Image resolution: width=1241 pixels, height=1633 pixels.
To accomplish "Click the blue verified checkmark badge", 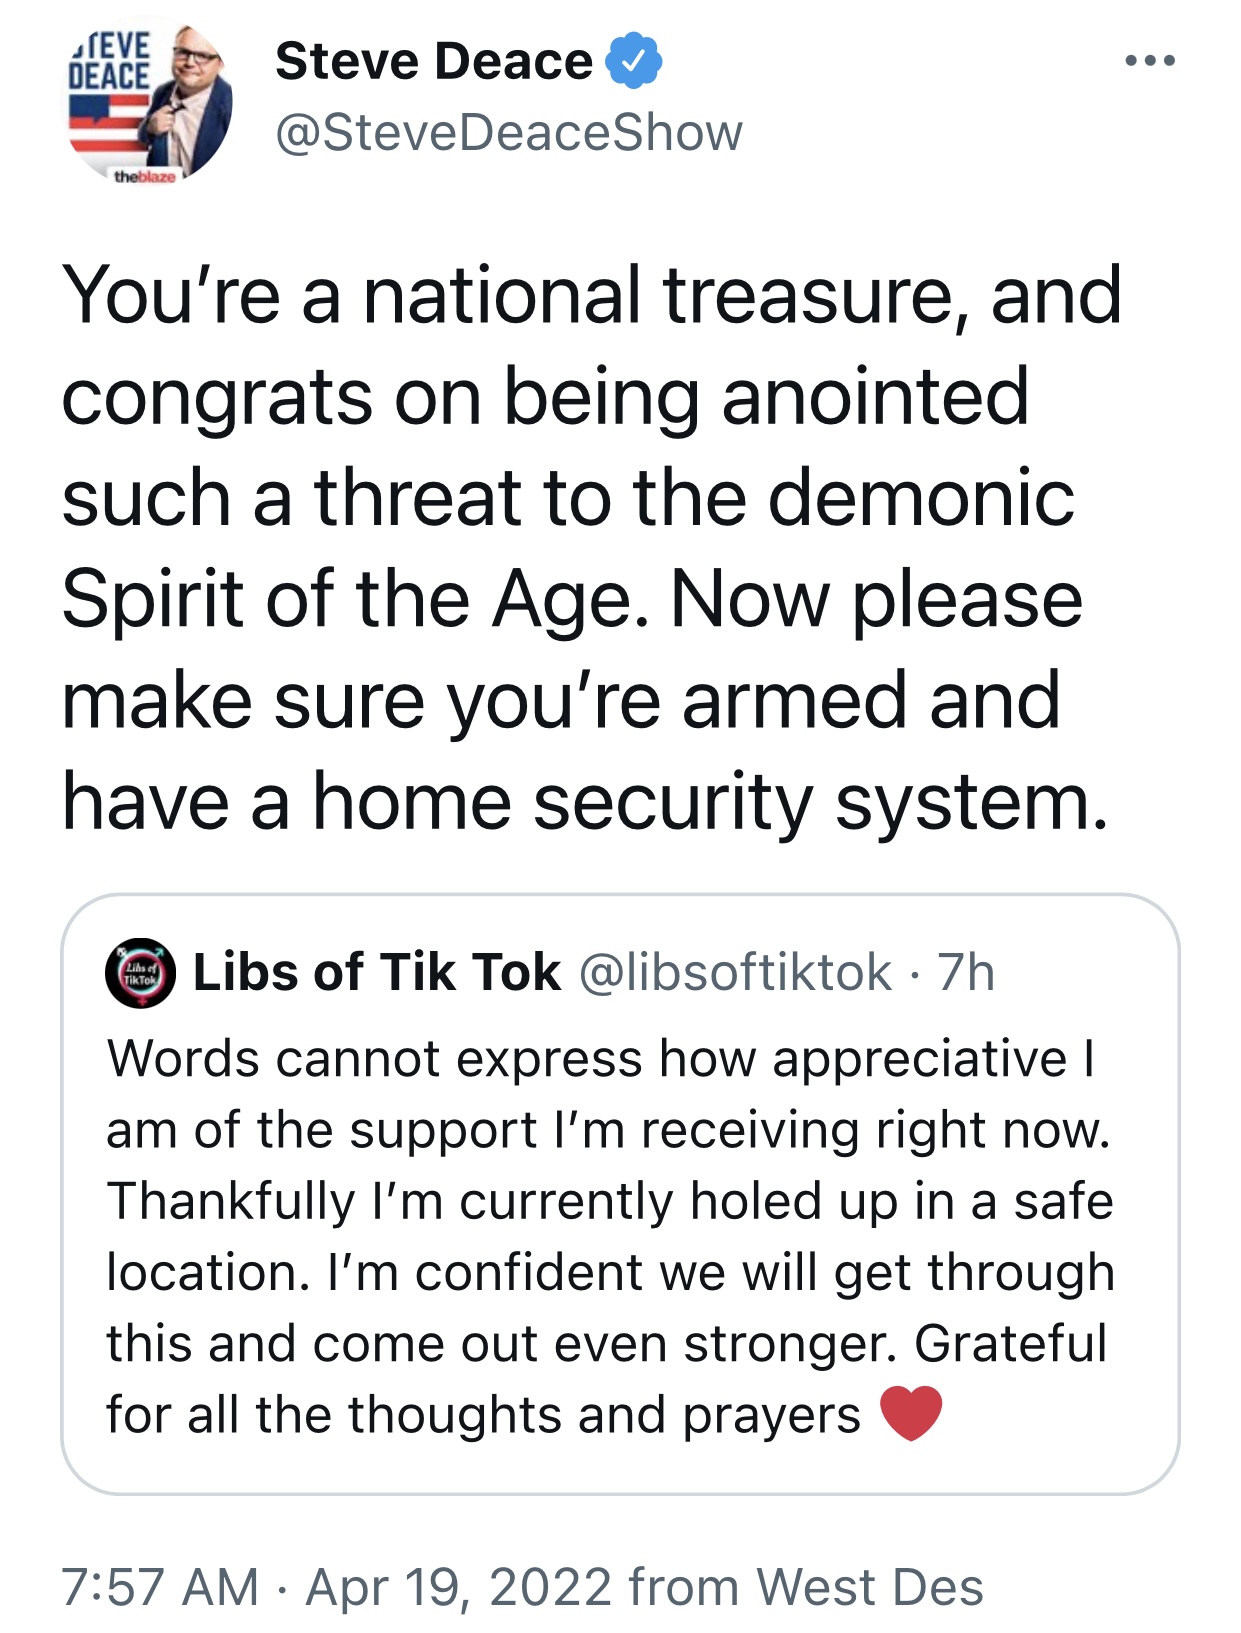I will (634, 61).
